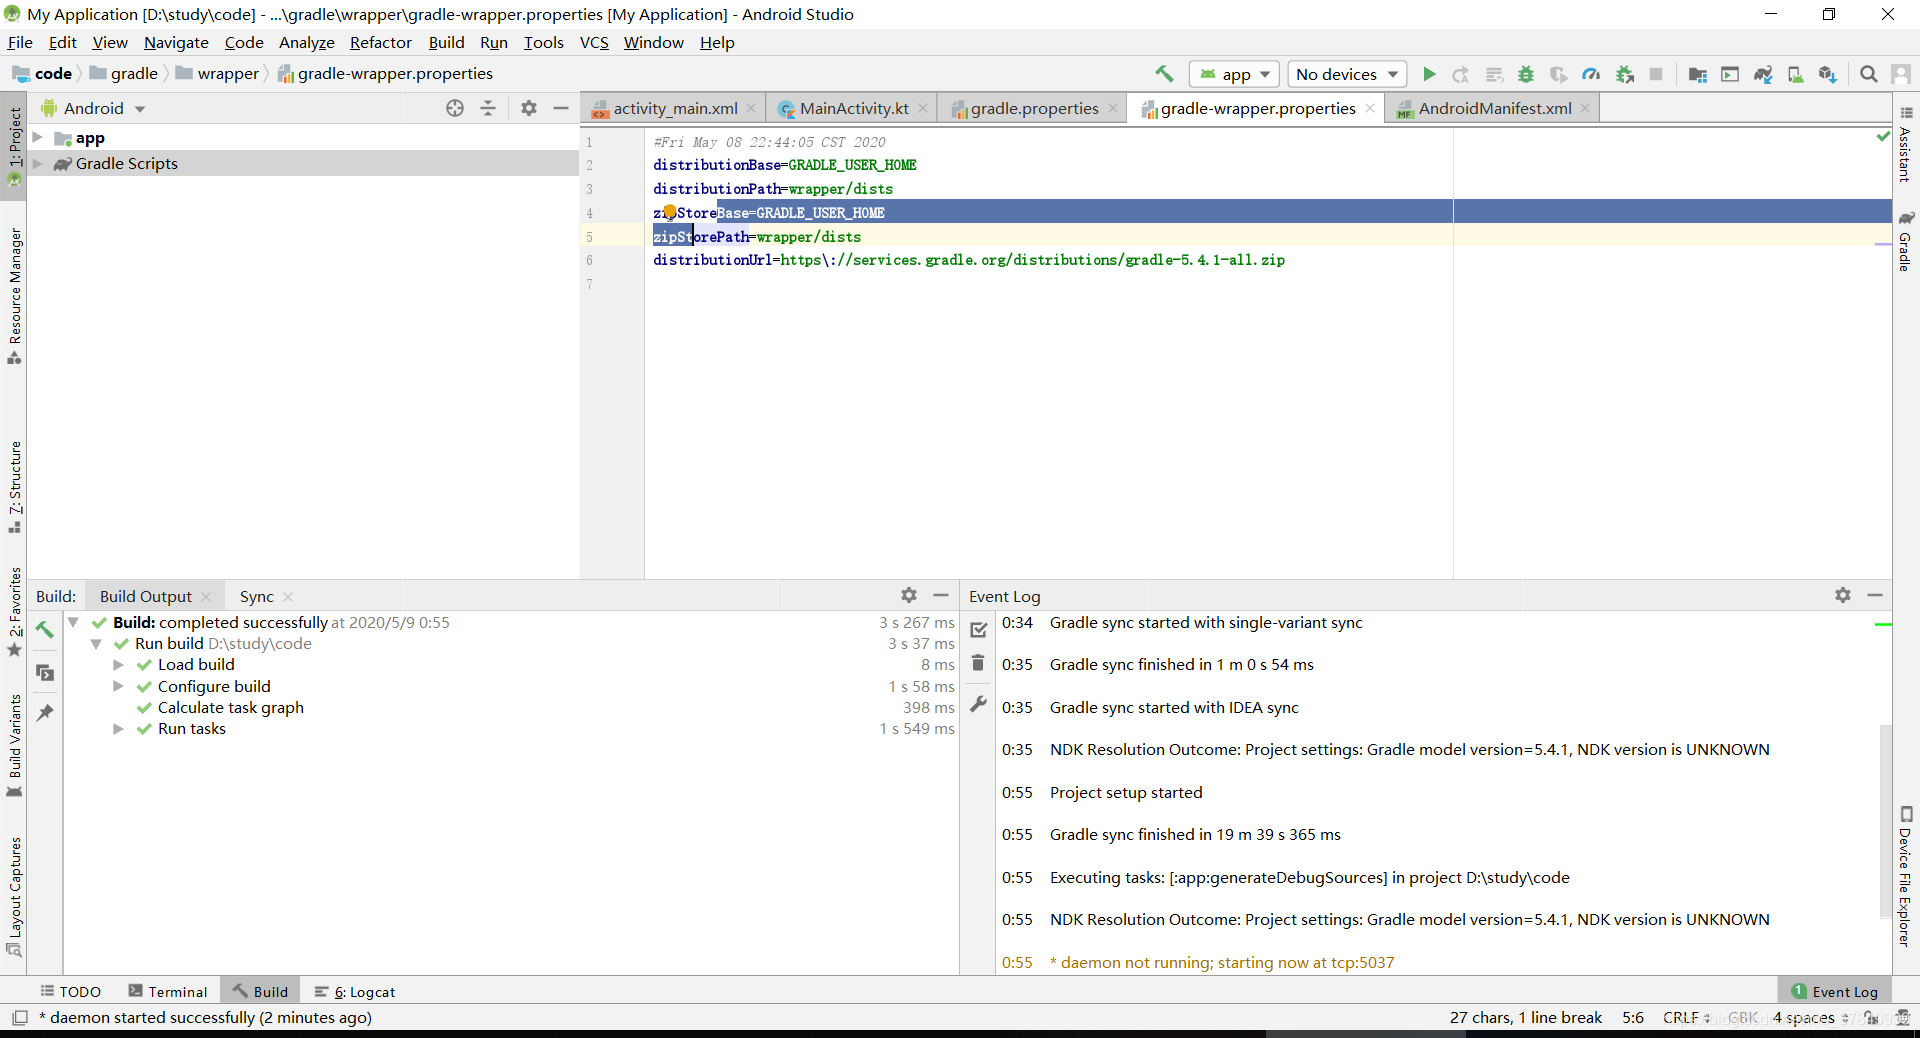Switch to AndroidManifest.xml editor tab
1920x1038 pixels.
pos(1493,108)
